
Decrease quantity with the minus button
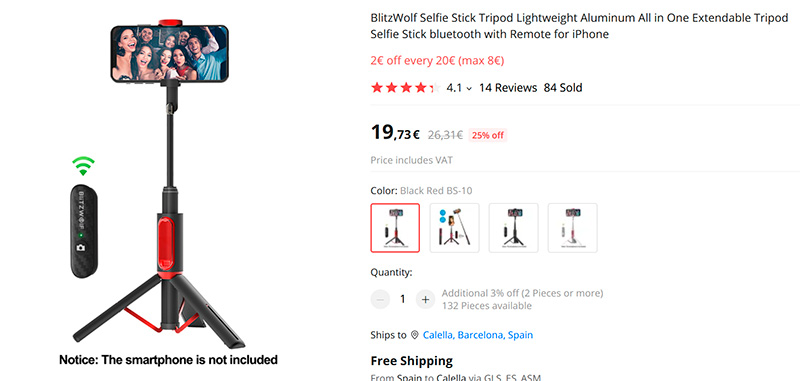pyautogui.click(x=380, y=299)
